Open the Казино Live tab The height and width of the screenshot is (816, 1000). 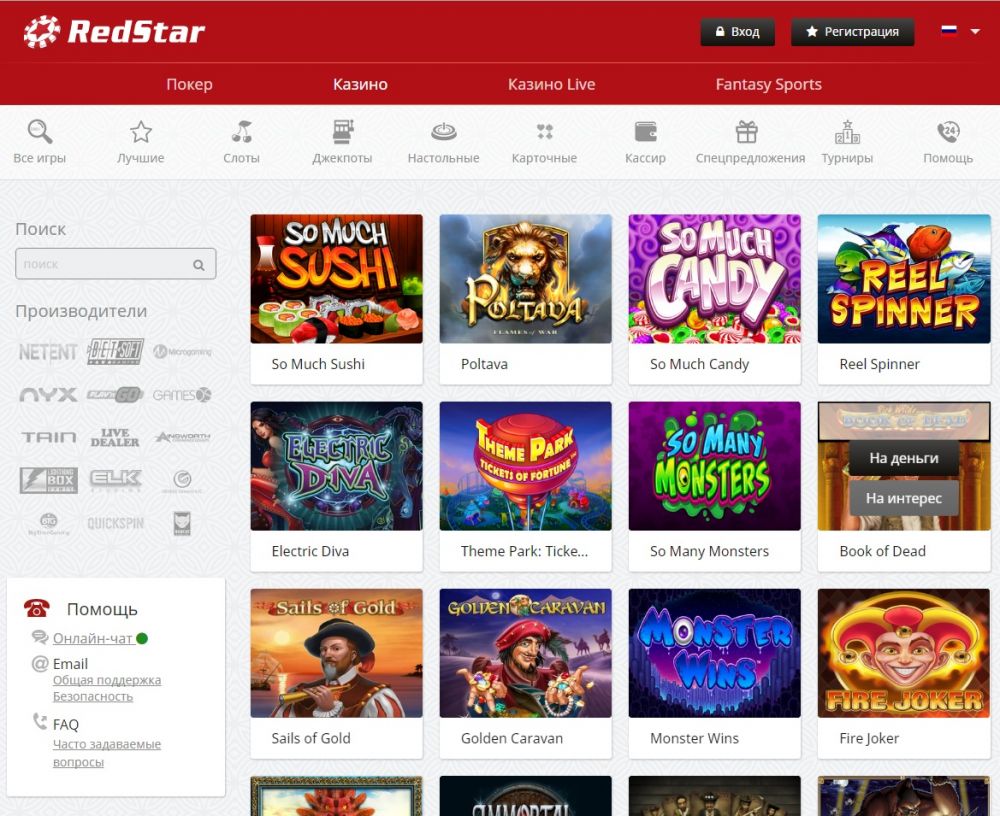click(x=552, y=84)
